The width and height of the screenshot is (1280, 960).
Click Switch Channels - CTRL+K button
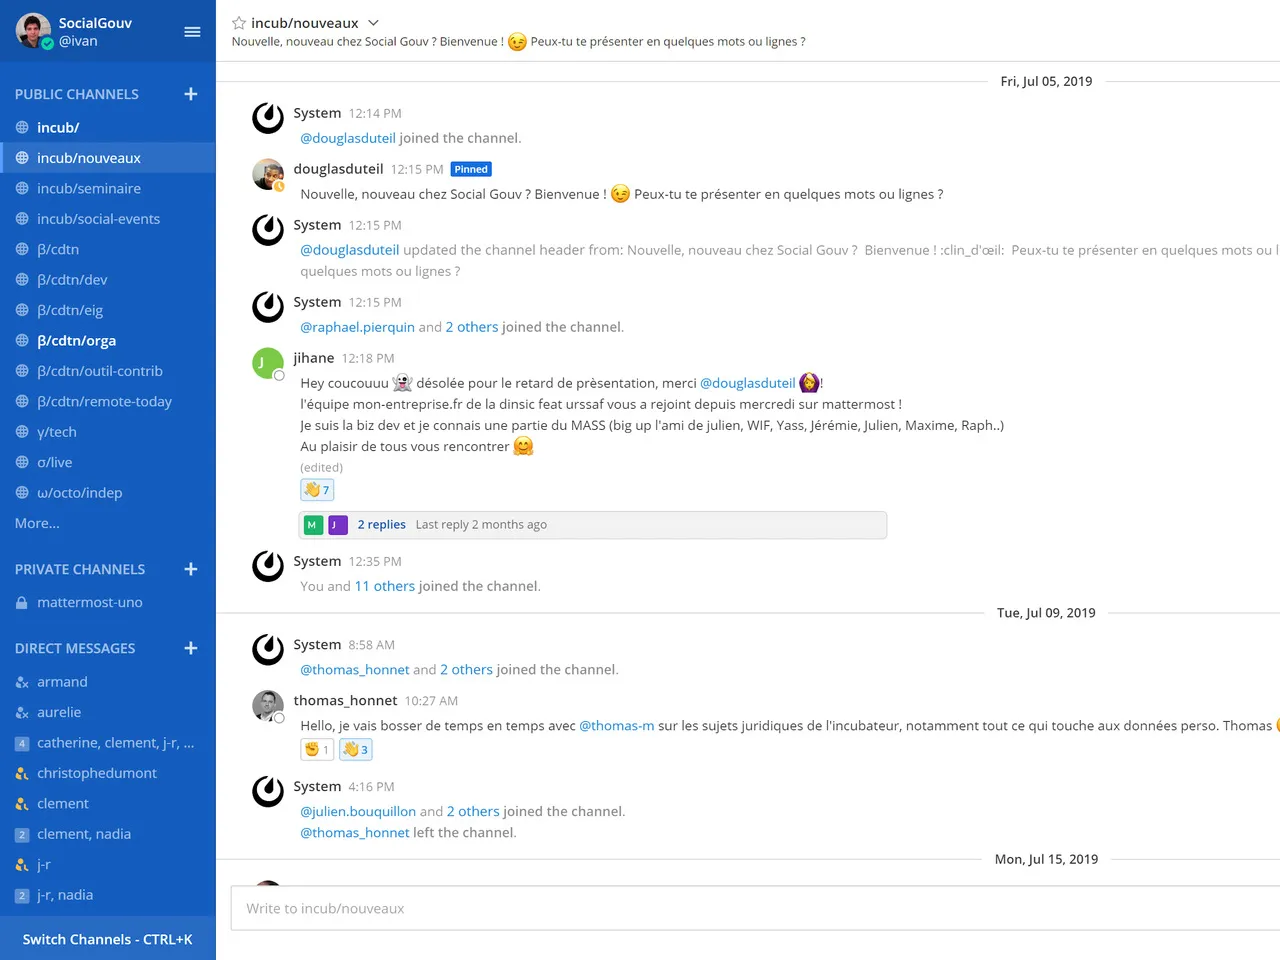point(108,939)
